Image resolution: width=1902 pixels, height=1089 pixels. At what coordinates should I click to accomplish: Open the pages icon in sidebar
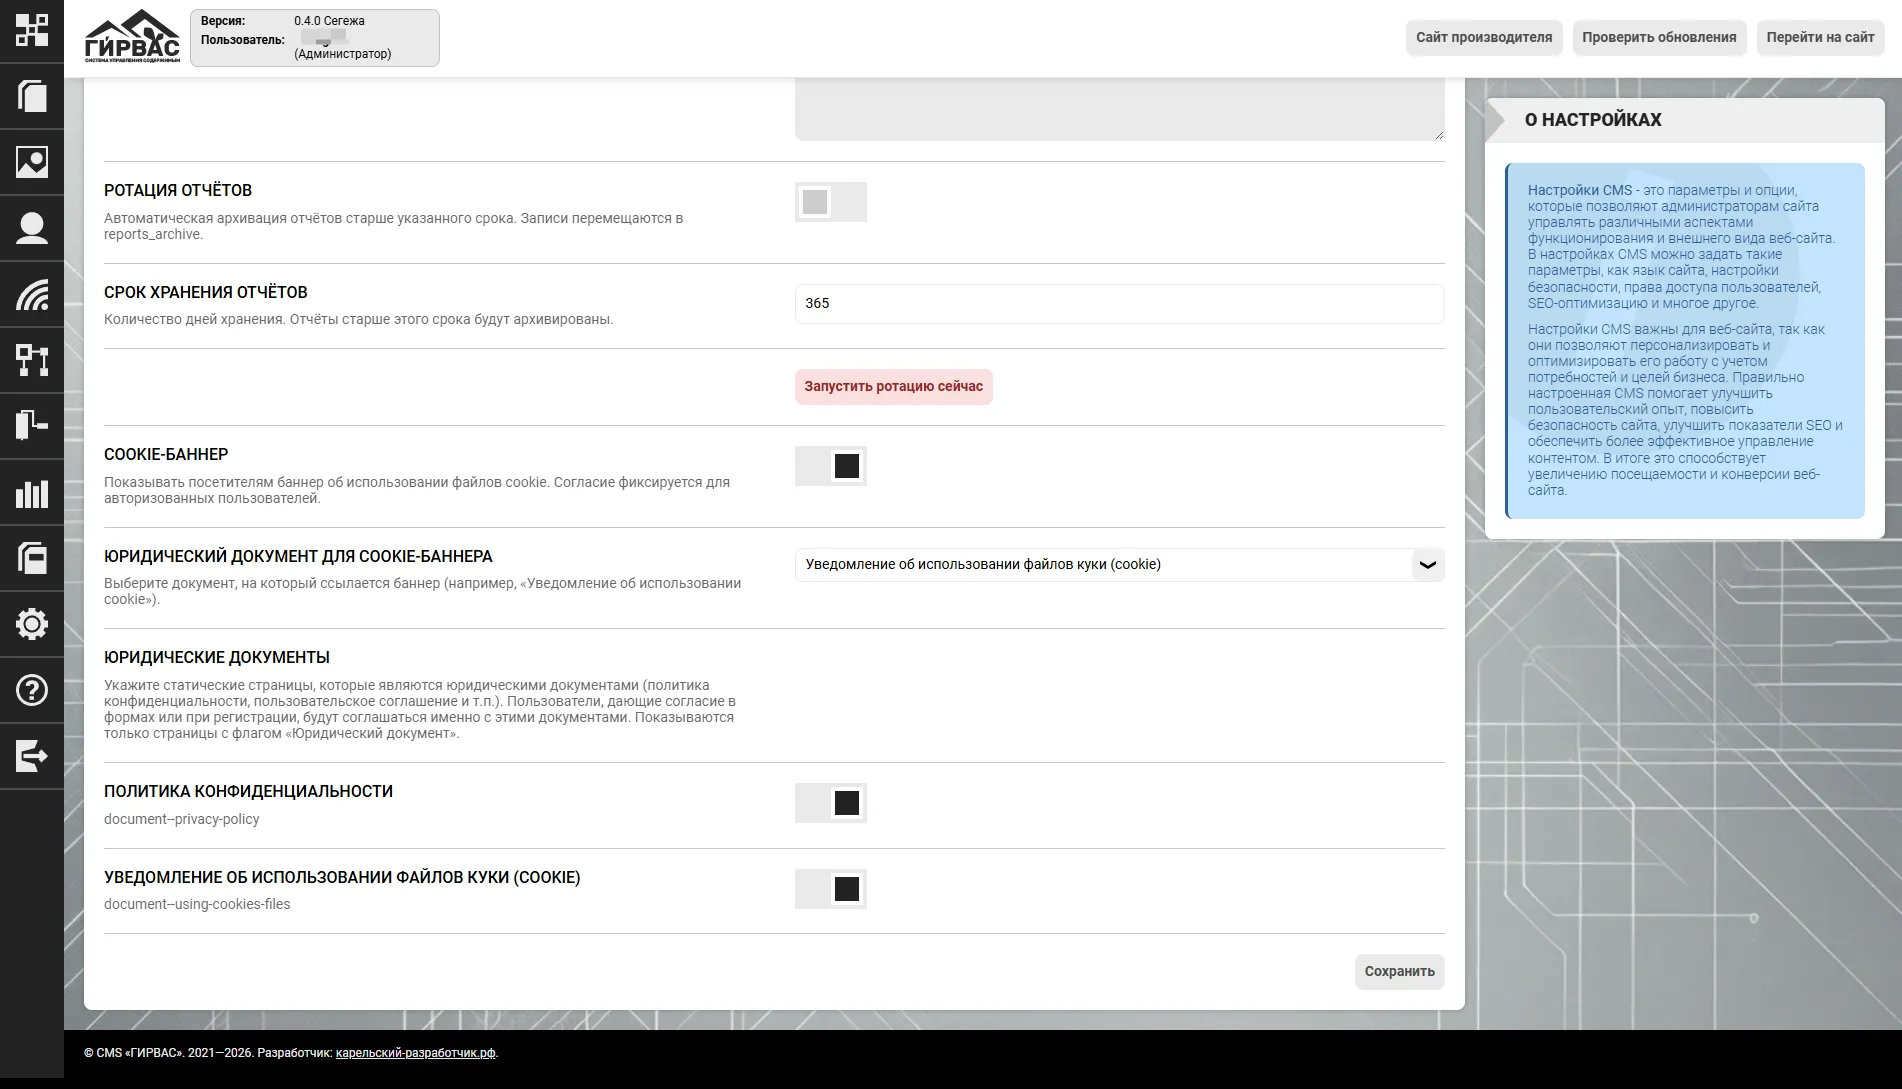(32, 97)
